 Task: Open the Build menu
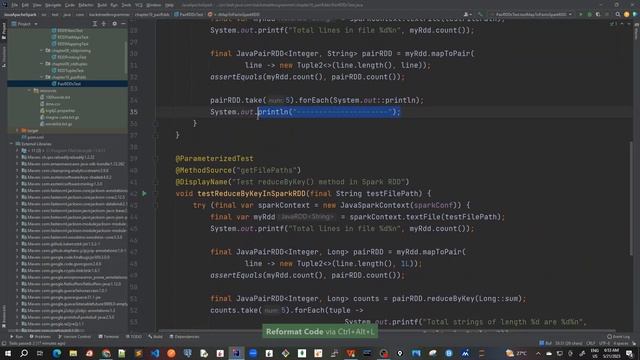(102, 5)
